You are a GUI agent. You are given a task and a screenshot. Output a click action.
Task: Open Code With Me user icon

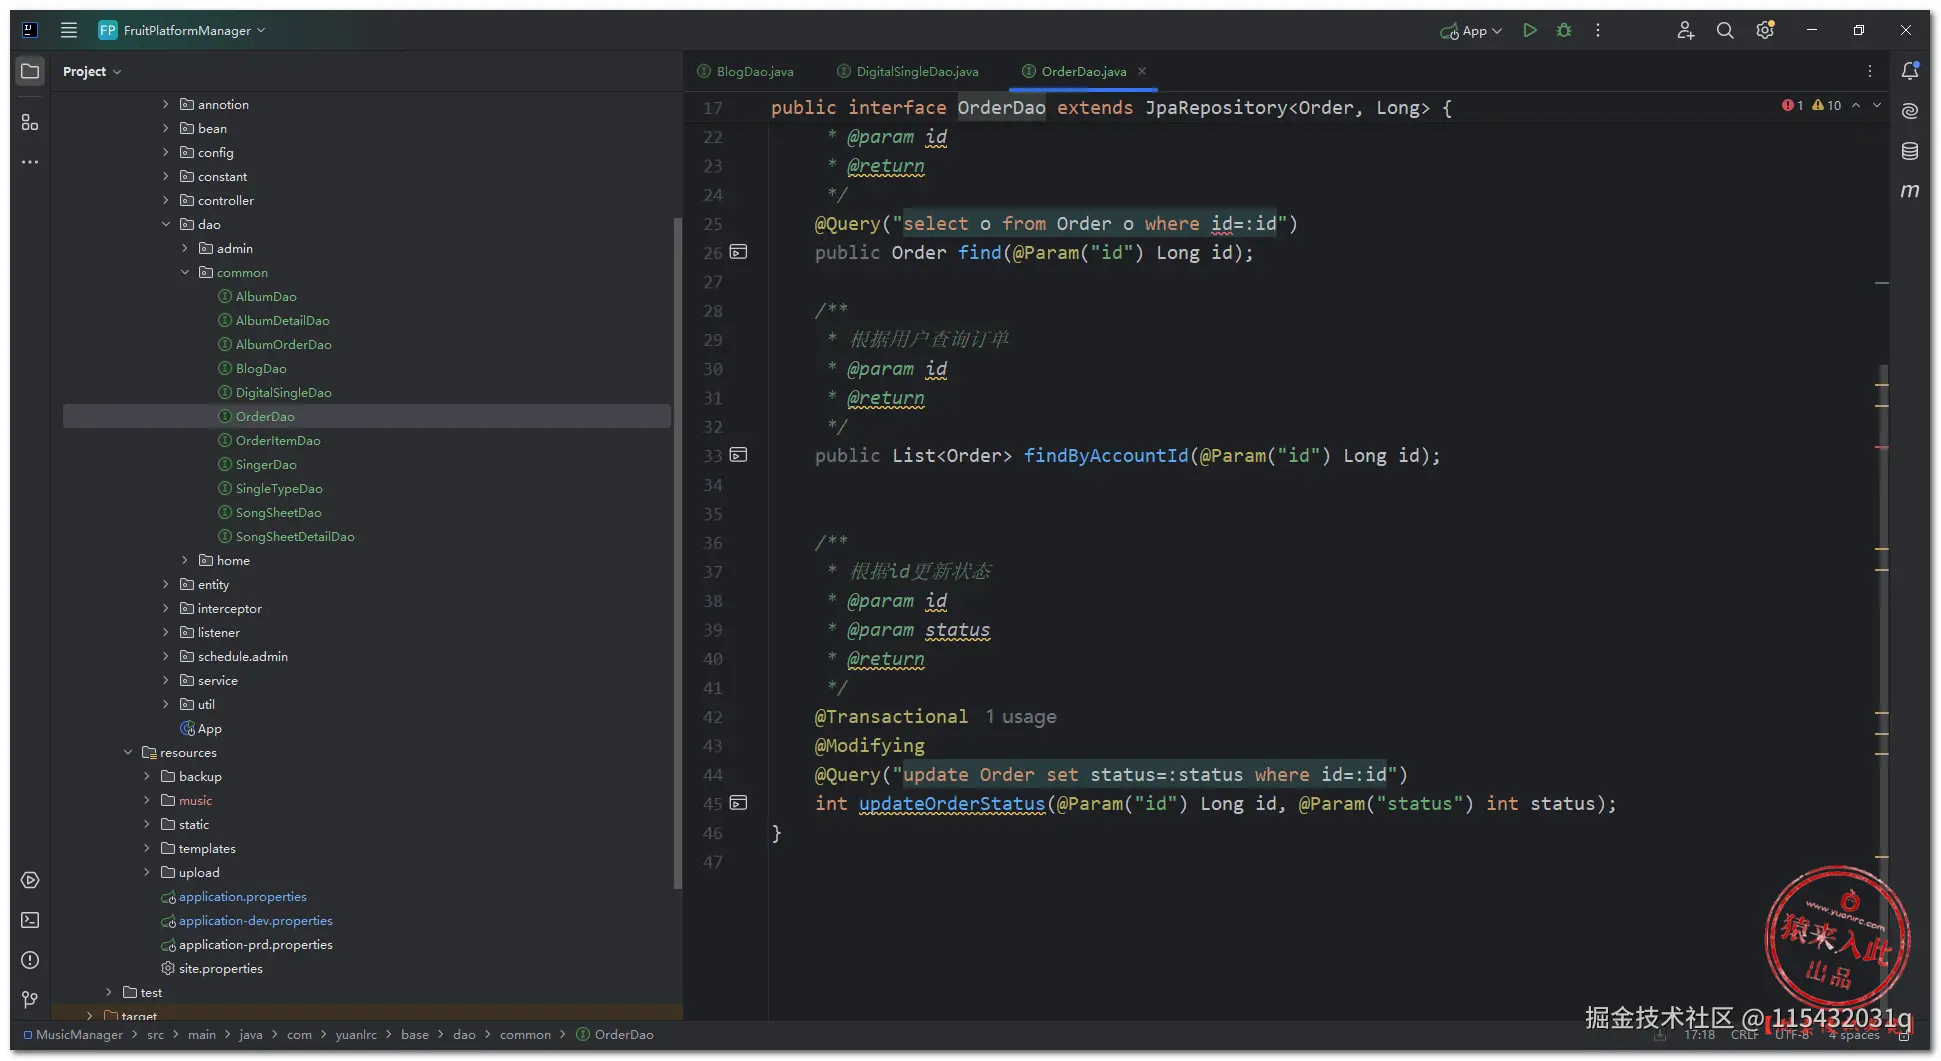pos(1685,30)
